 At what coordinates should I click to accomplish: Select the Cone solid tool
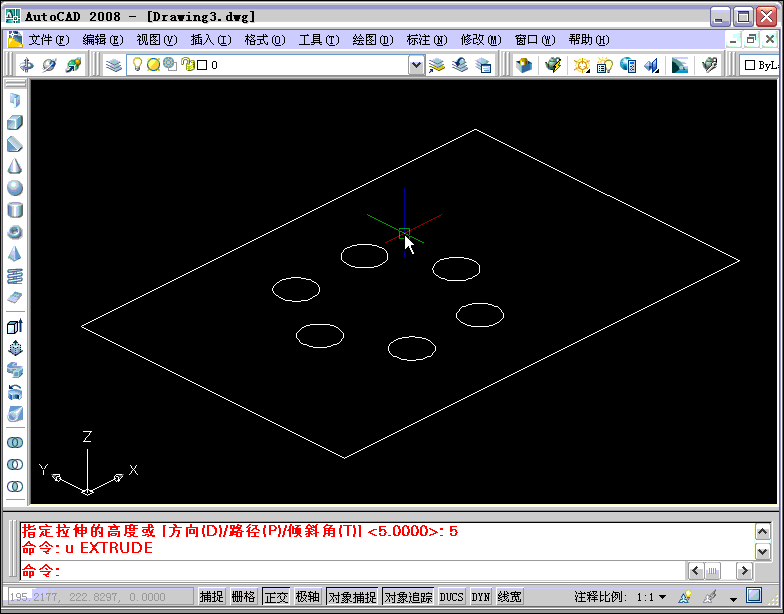tap(15, 166)
